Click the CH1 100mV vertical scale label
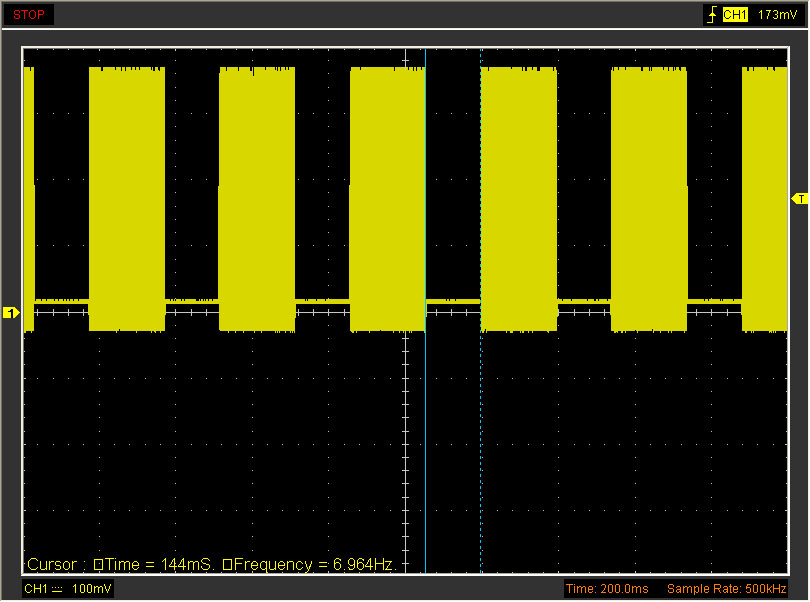The width and height of the screenshot is (810, 602). coord(68,589)
